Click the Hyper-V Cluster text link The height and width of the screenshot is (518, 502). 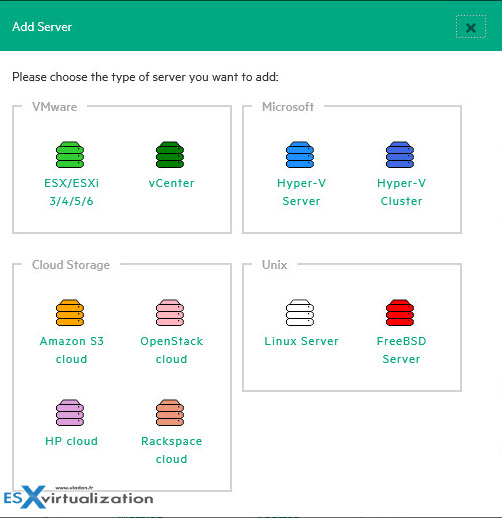click(x=401, y=192)
